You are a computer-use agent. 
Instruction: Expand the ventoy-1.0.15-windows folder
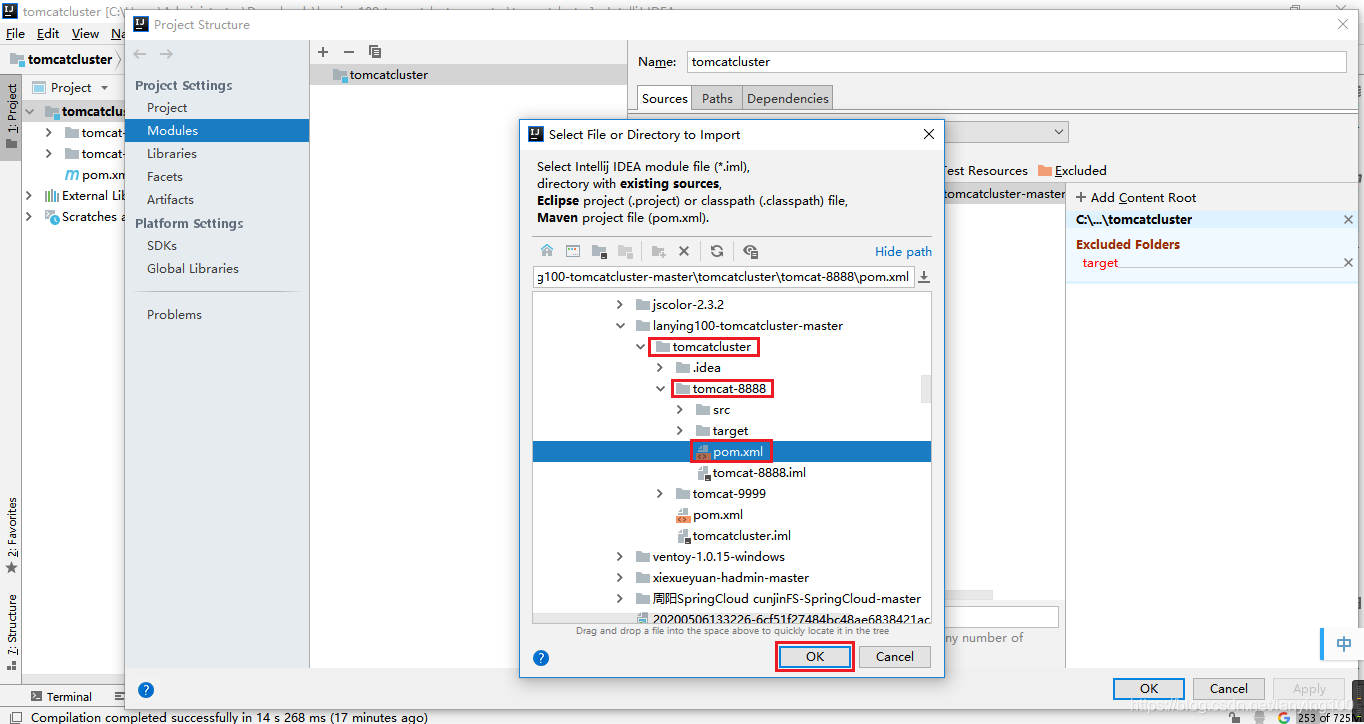pos(620,557)
